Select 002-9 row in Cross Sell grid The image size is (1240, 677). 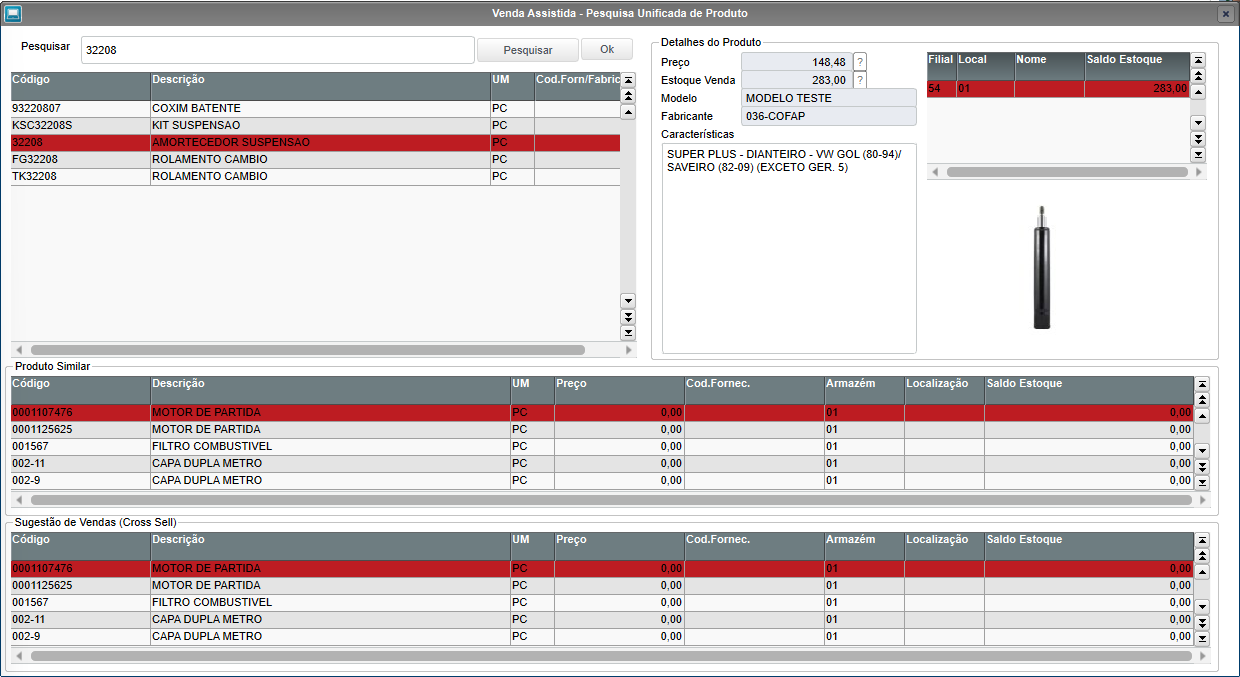coord(602,636)
